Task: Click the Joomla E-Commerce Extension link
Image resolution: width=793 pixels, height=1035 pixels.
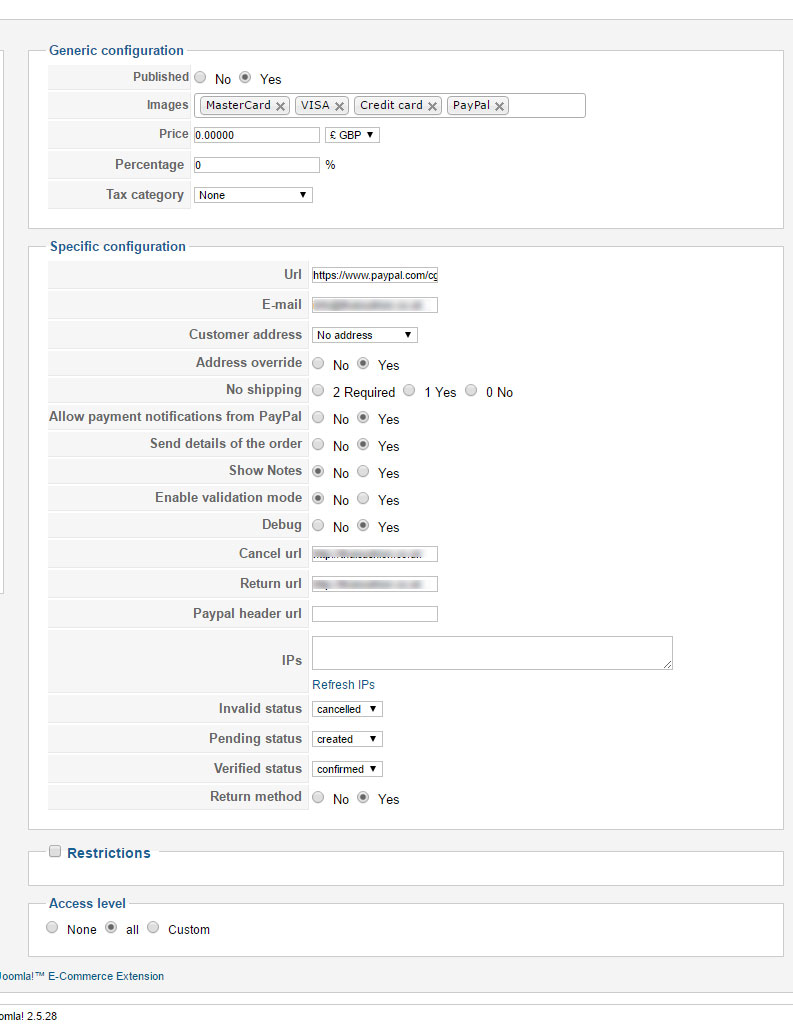Action: [x=82, y=976]
